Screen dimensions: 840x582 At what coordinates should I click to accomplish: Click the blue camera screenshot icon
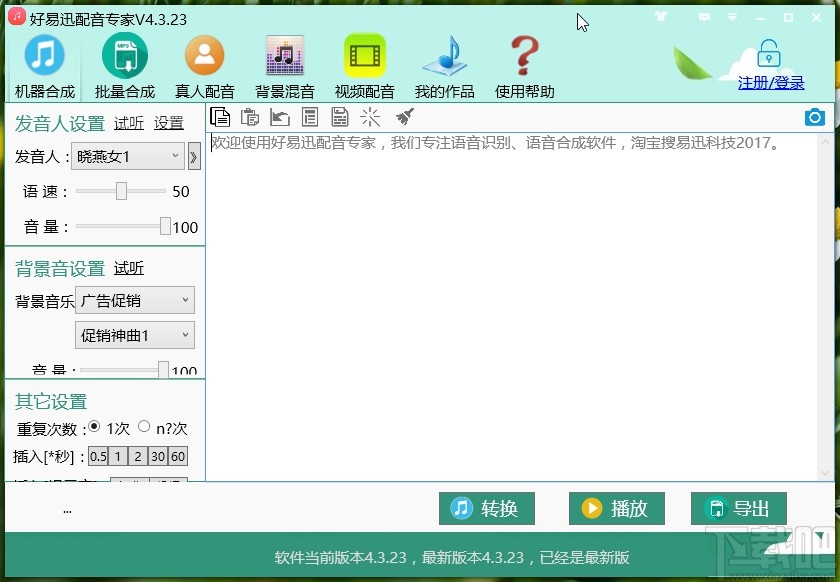click(x=815, y=117)
